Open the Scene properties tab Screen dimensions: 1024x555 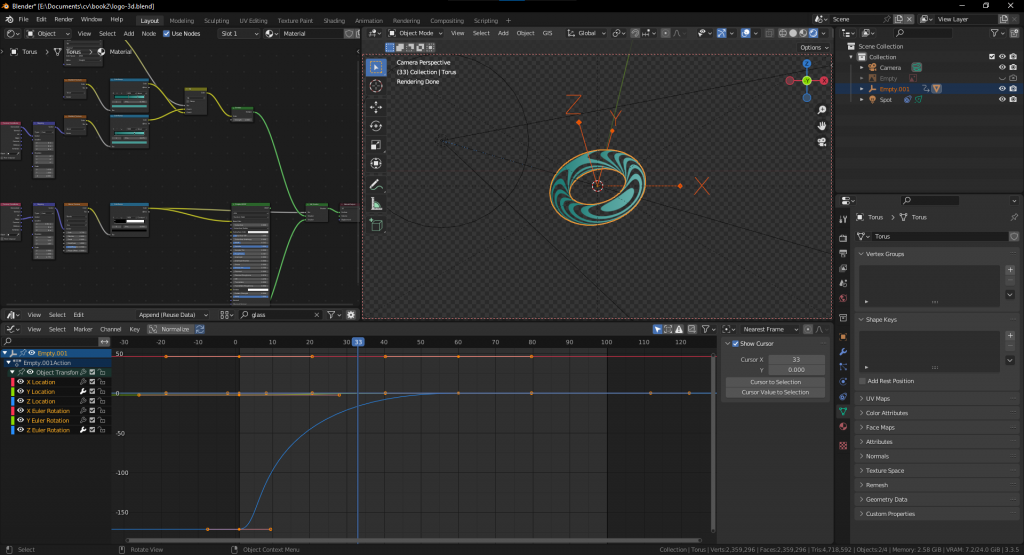(843, 283)
